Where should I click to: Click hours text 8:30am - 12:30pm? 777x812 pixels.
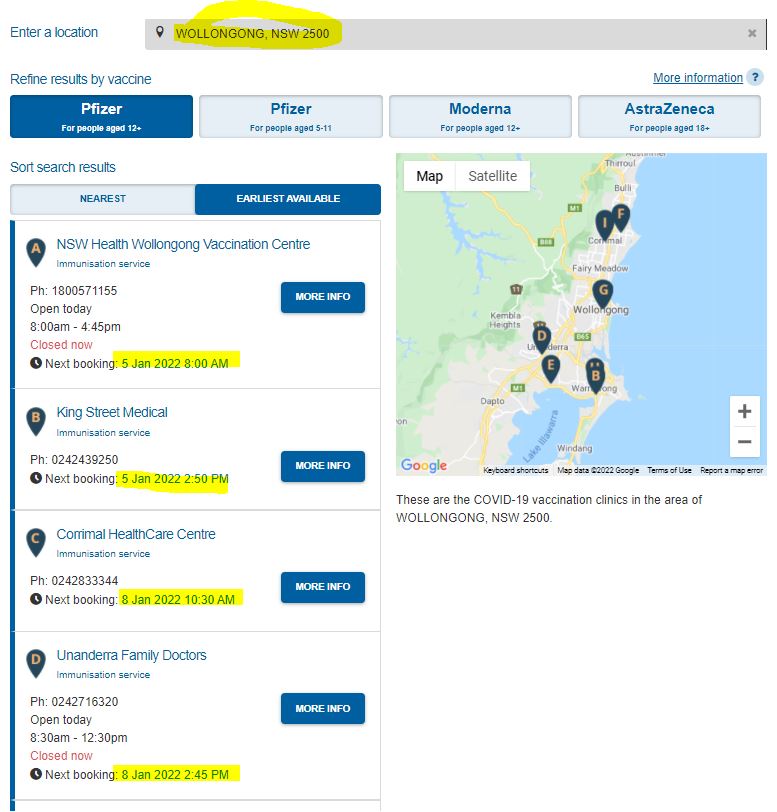[x=79, y=738]
